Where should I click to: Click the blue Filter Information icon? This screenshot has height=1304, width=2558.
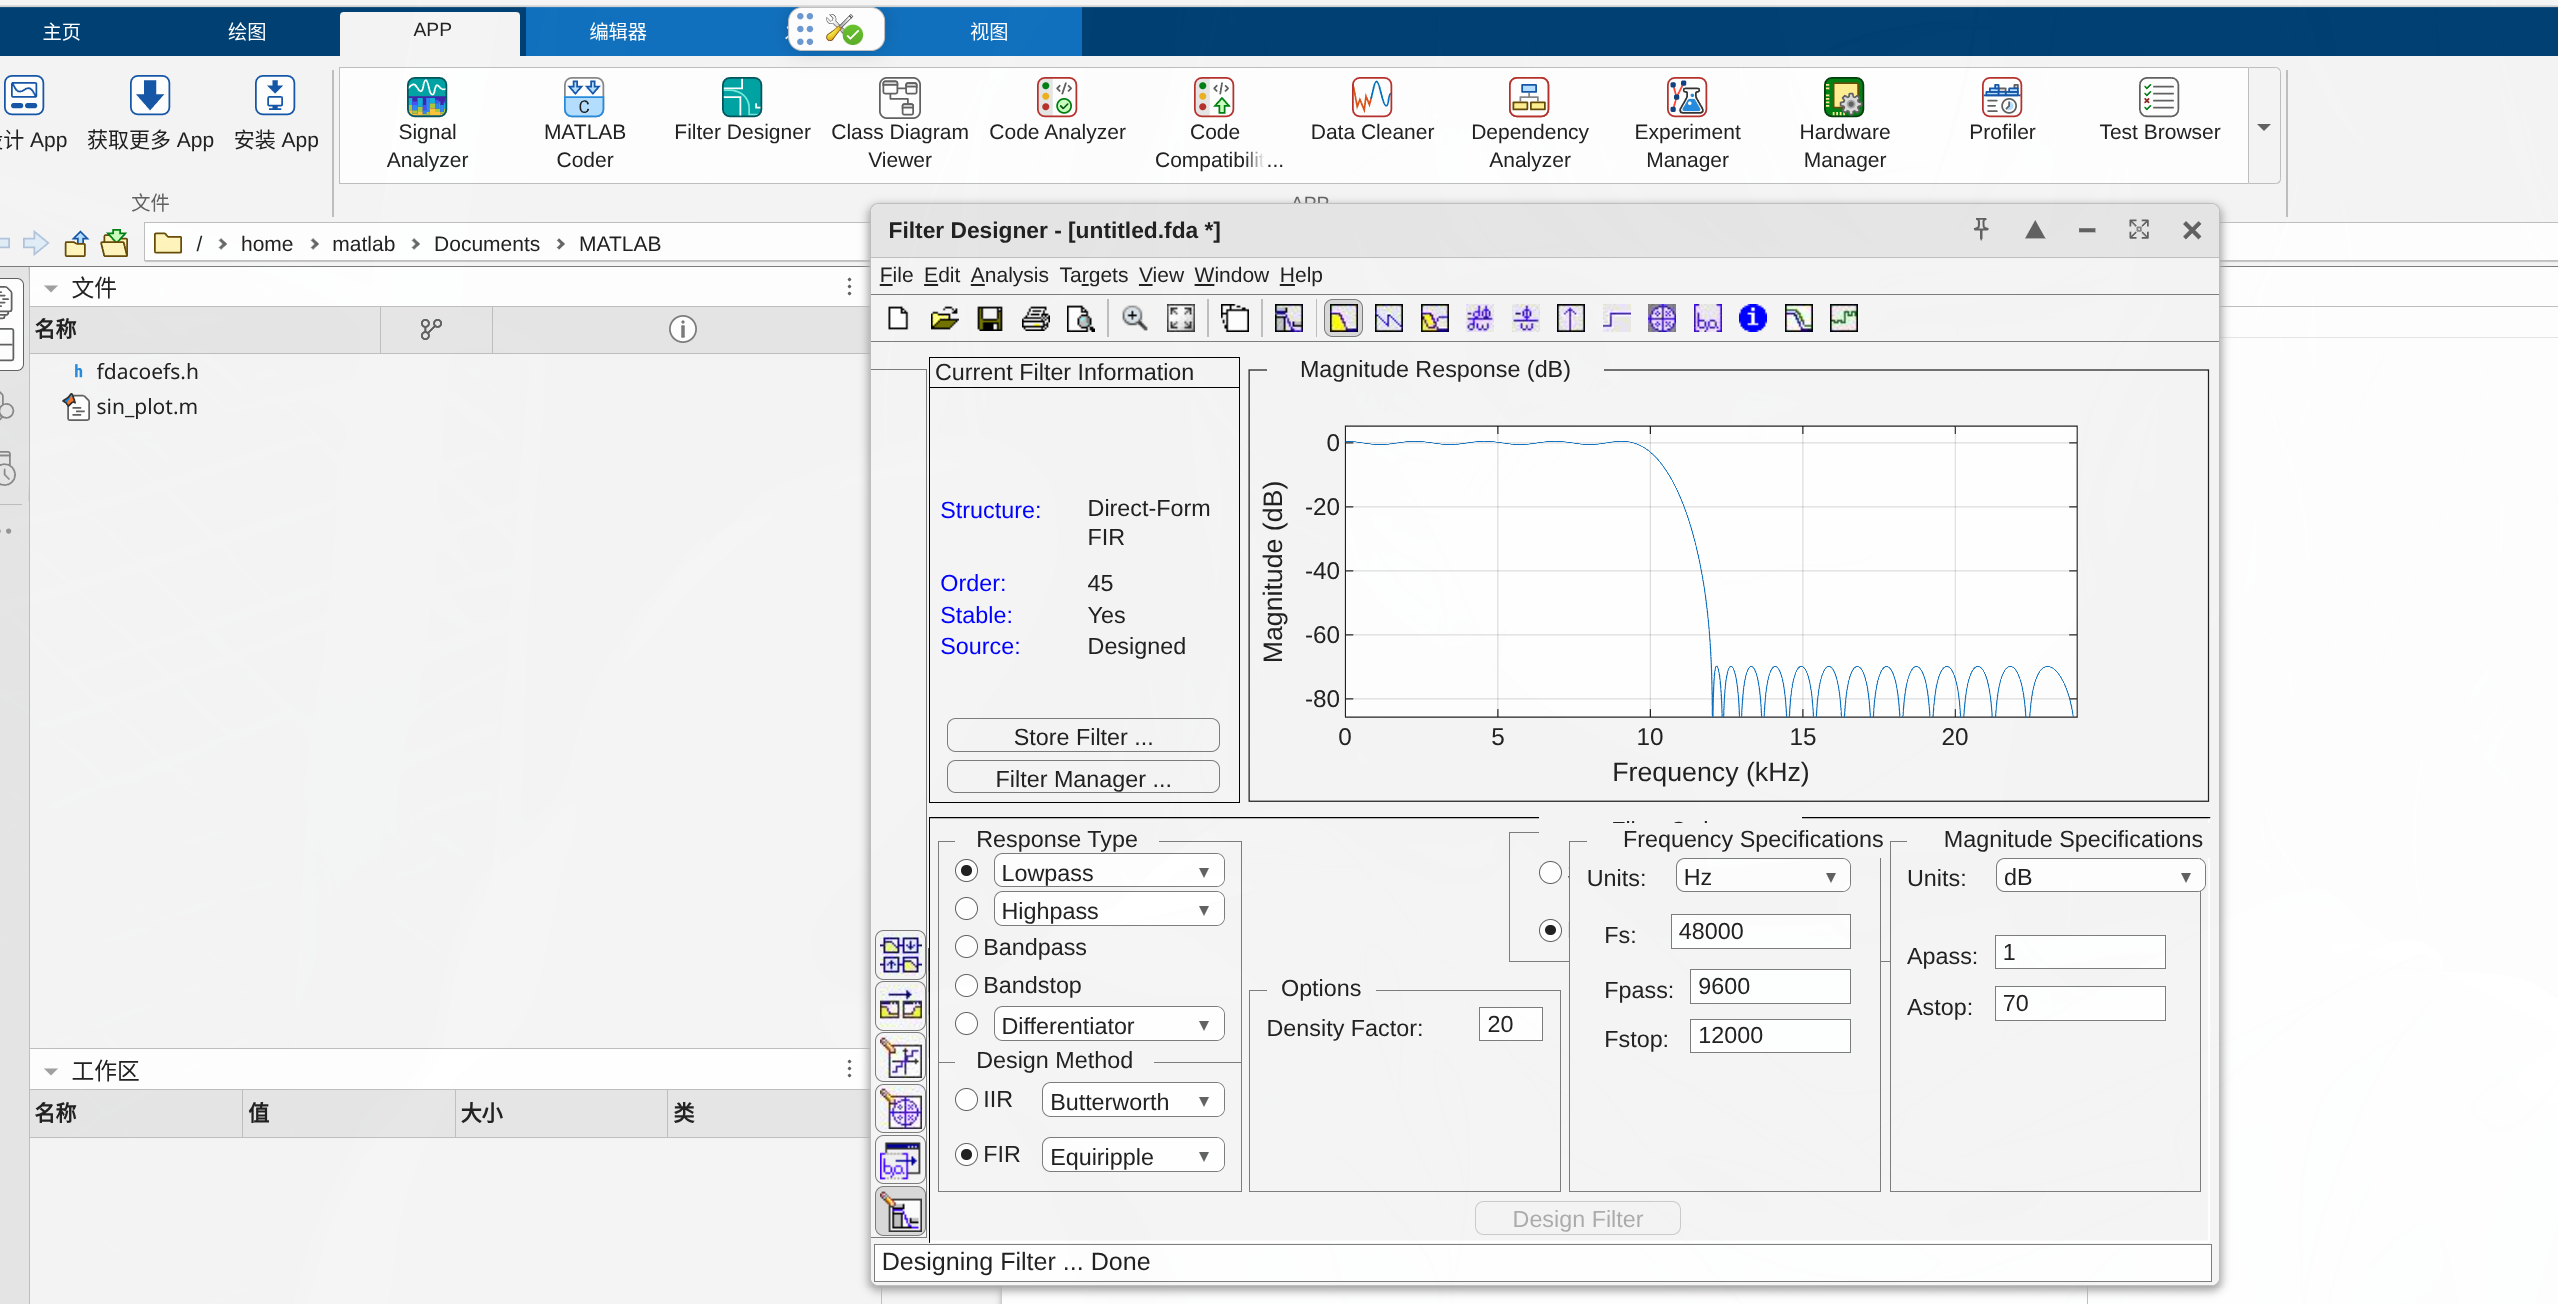[x=1753, y=319]
